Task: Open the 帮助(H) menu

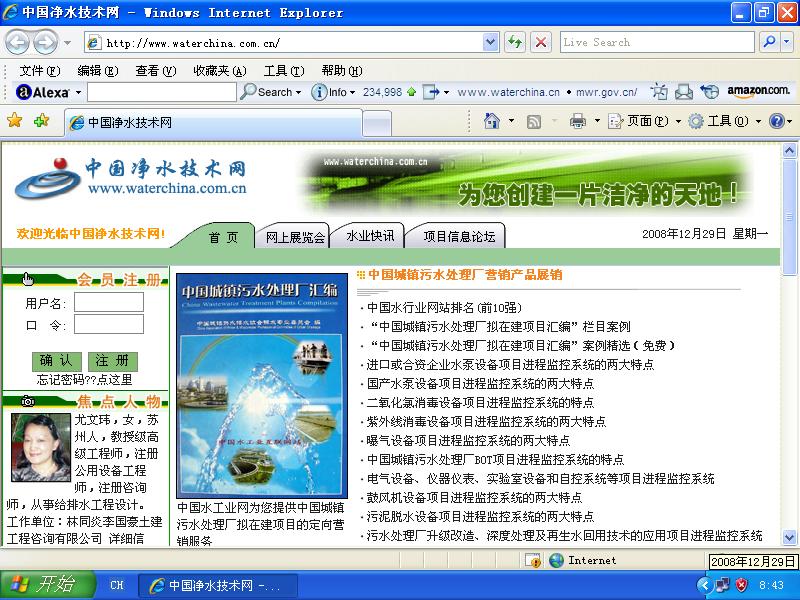Action: 342,71
